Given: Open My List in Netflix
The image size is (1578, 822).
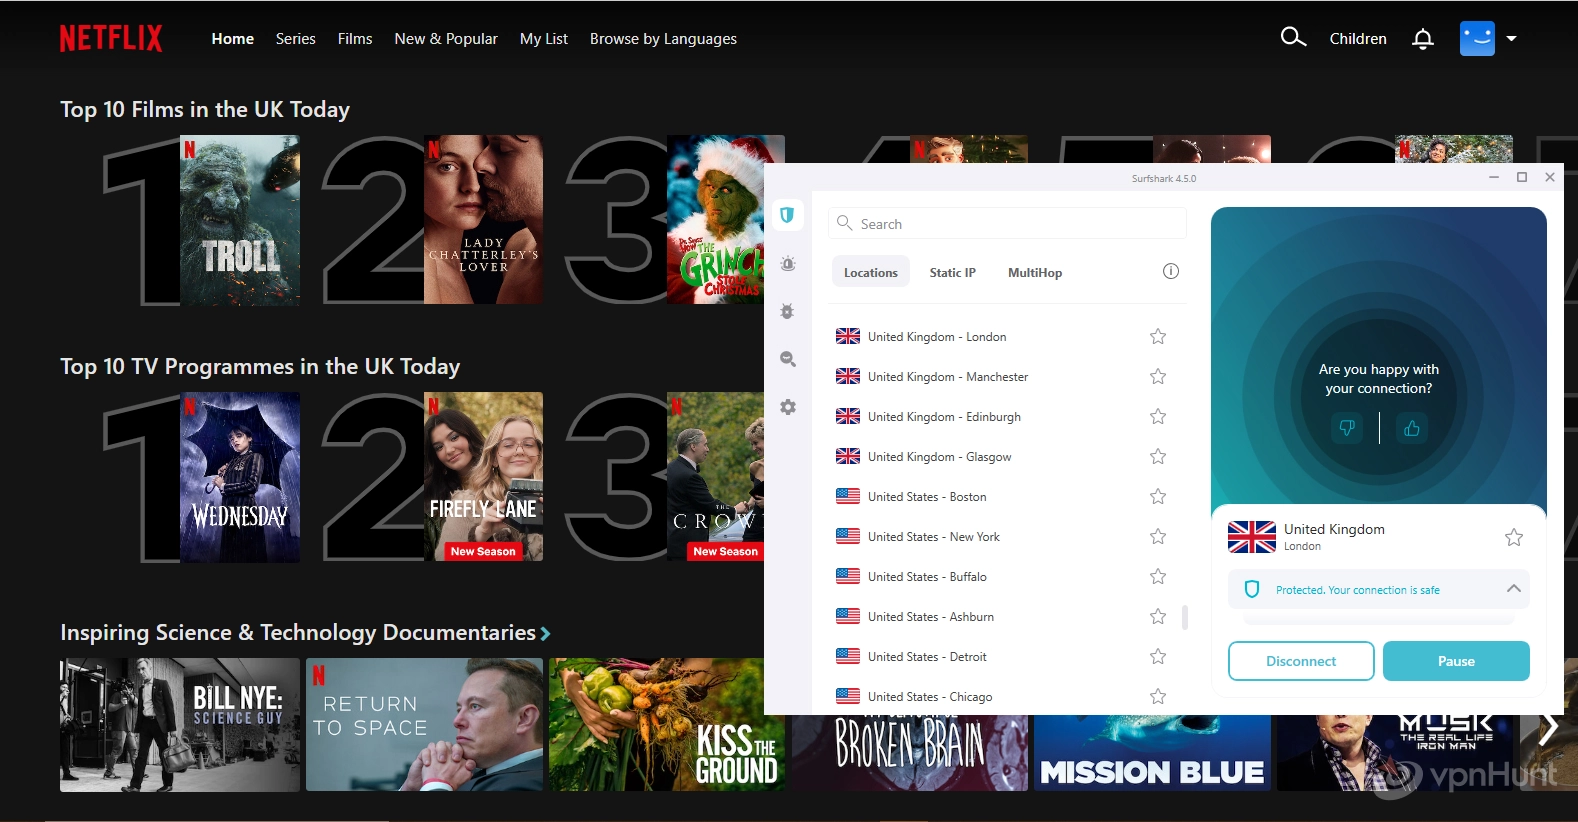Looking at the screenshot, I should point(544,39).
